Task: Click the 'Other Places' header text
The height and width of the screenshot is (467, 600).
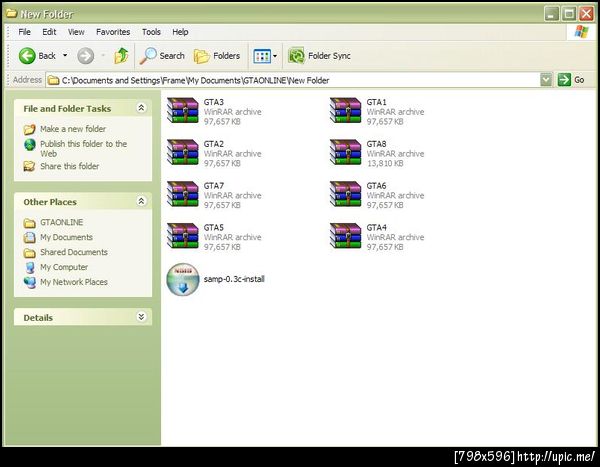Action: point(50,202)
